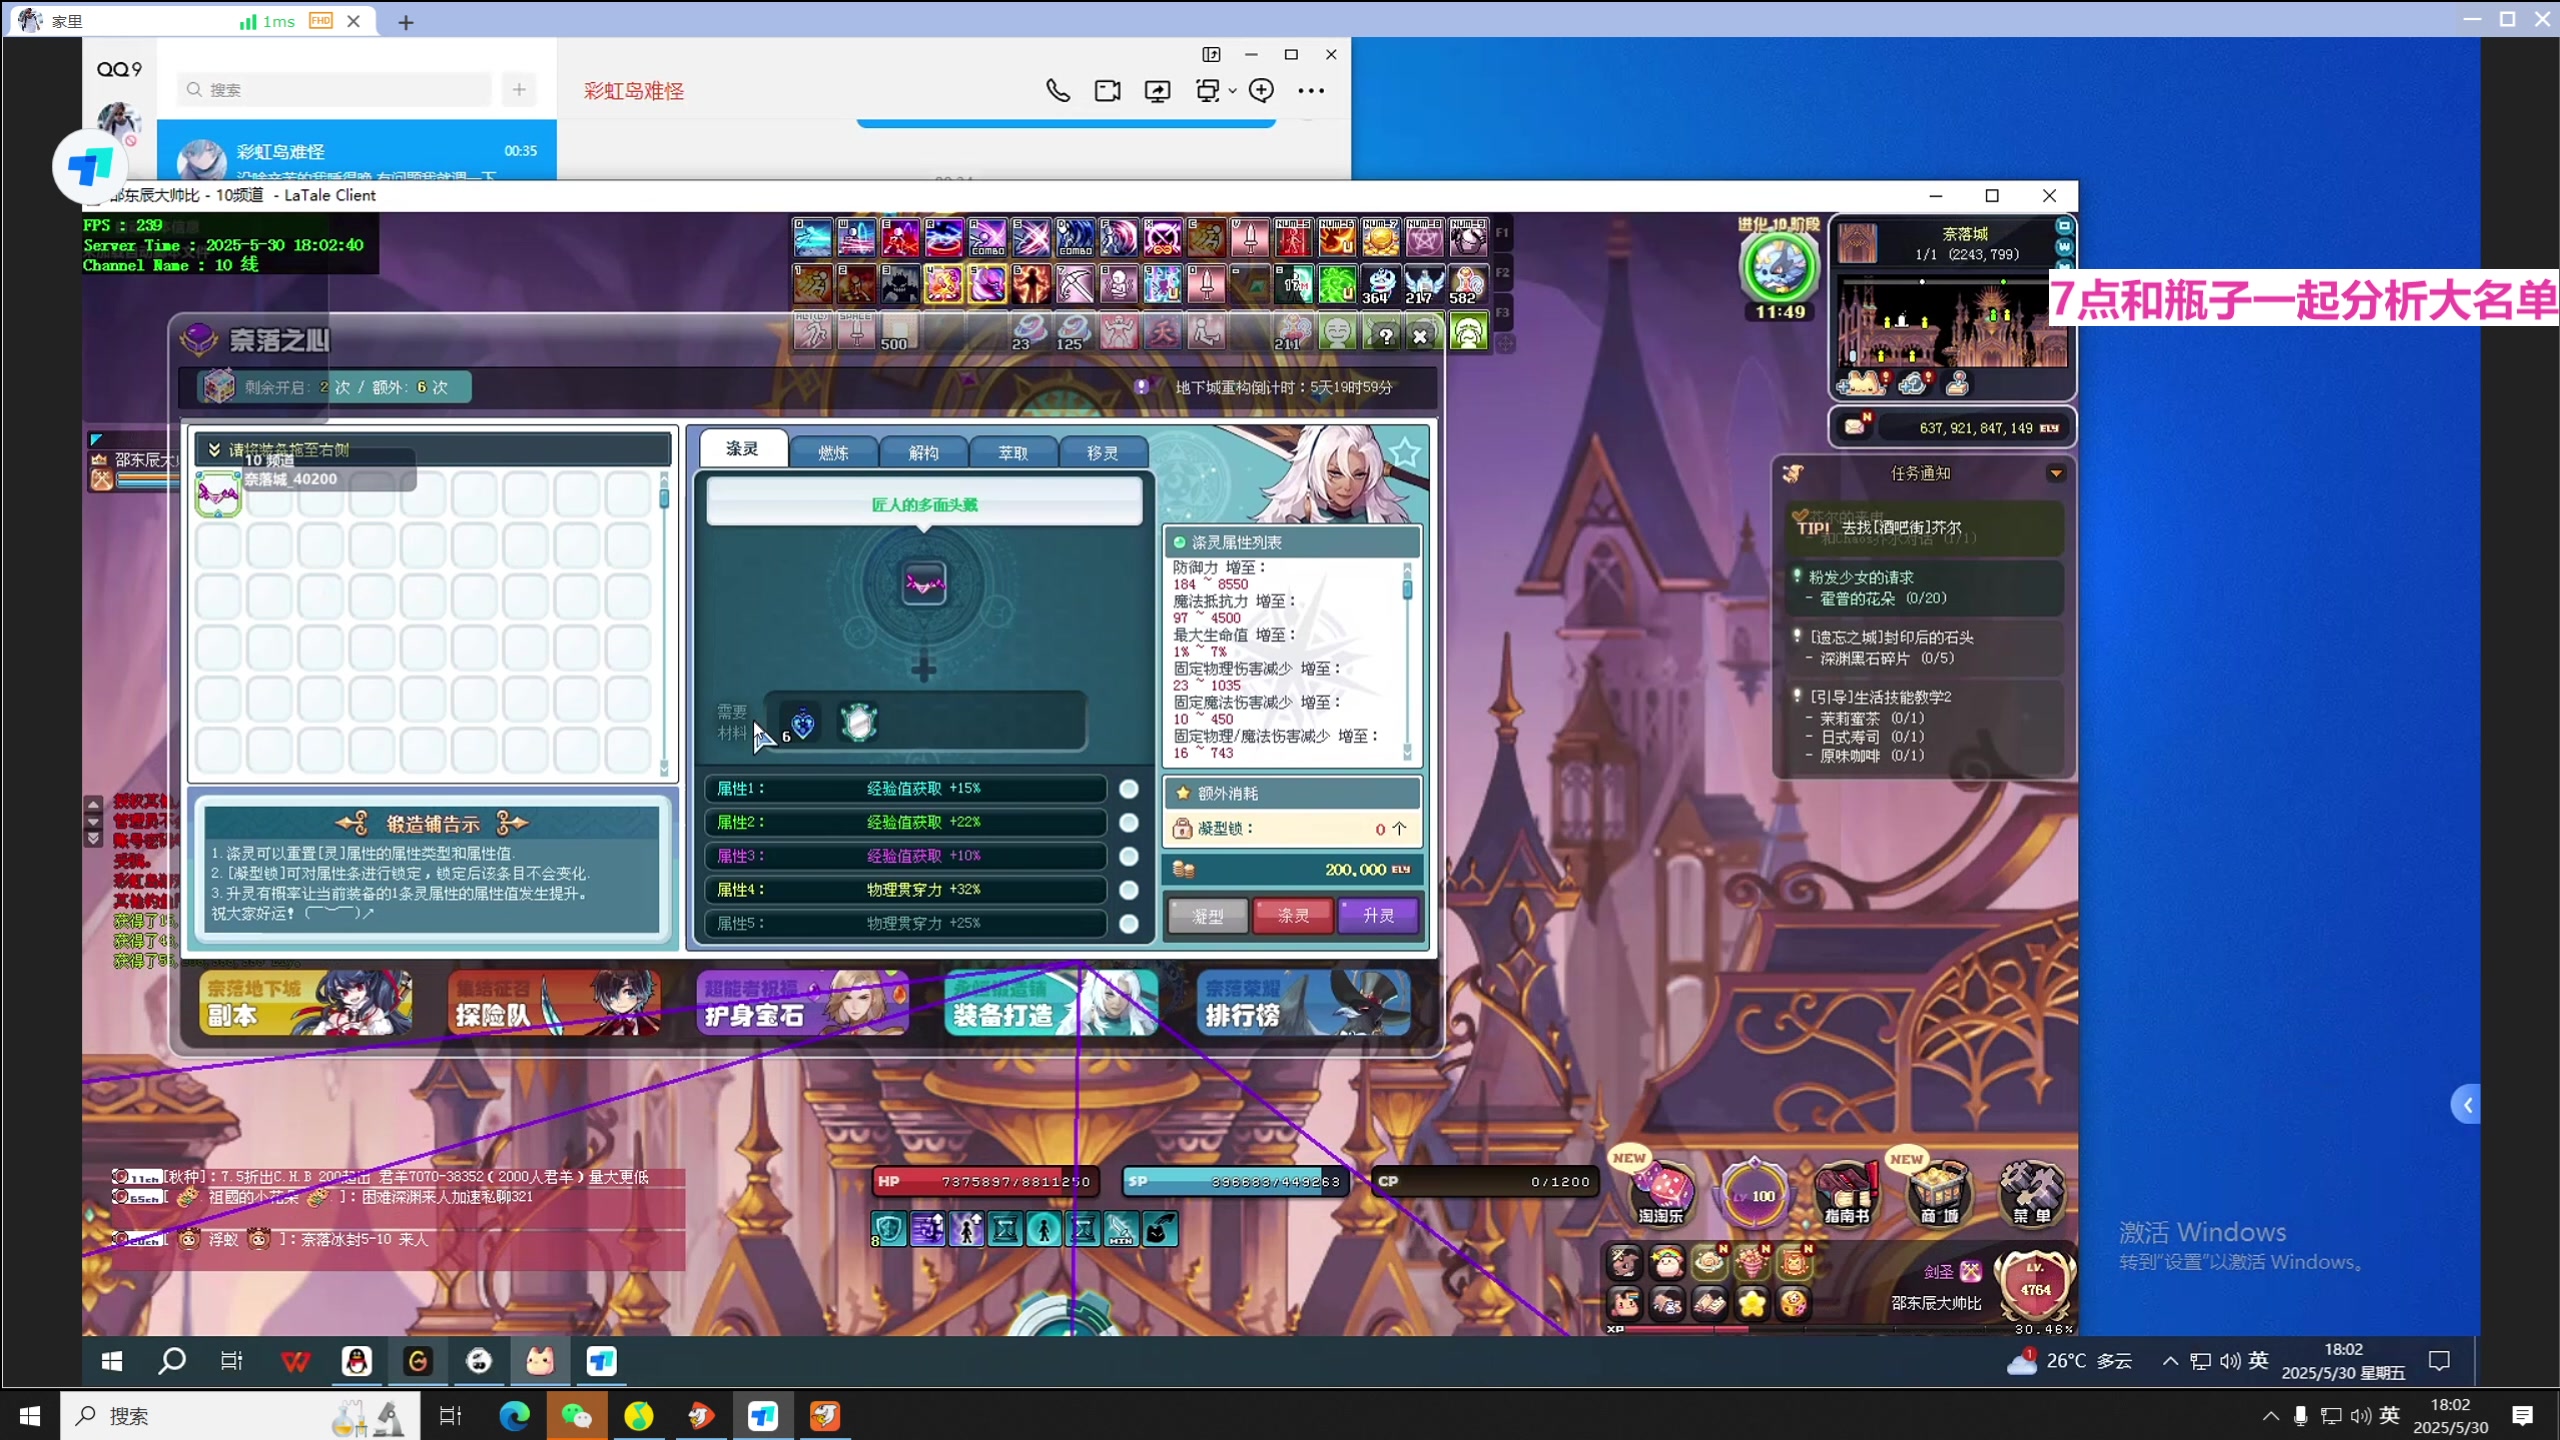Open the open-book shortcut icon
This screenshot has height=1440, width=2560.
pos(1709,1303)
